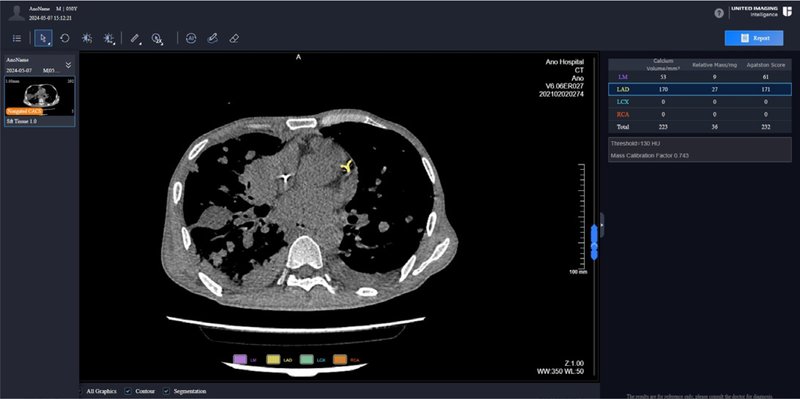
Task: Select the pen edit segmentation tool
Action: [x=213, y=38]
